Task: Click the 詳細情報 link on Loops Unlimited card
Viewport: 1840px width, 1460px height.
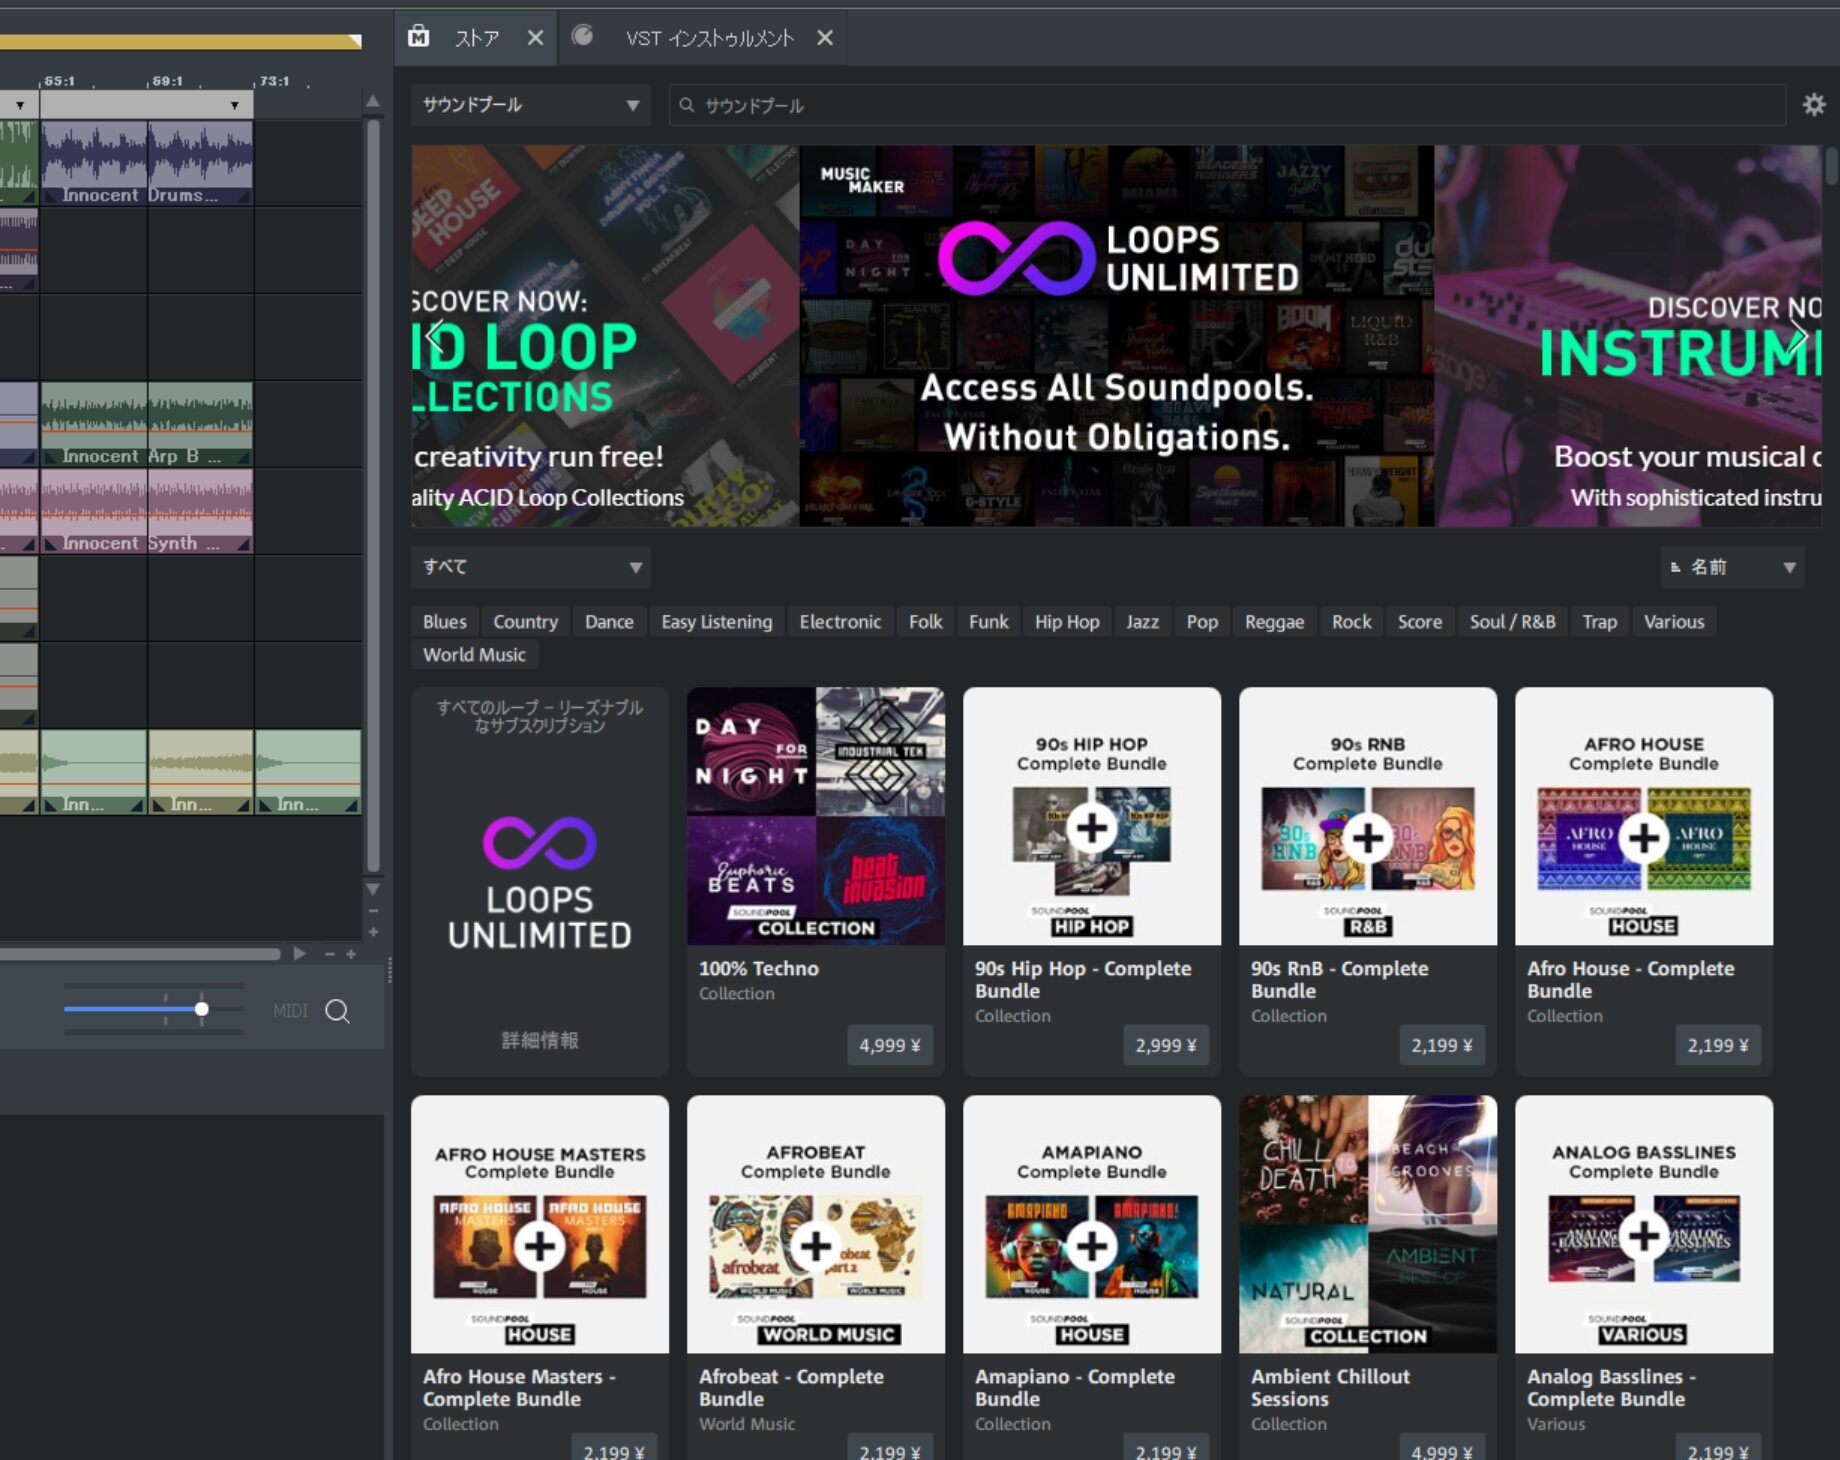Action: point(540,1040)
